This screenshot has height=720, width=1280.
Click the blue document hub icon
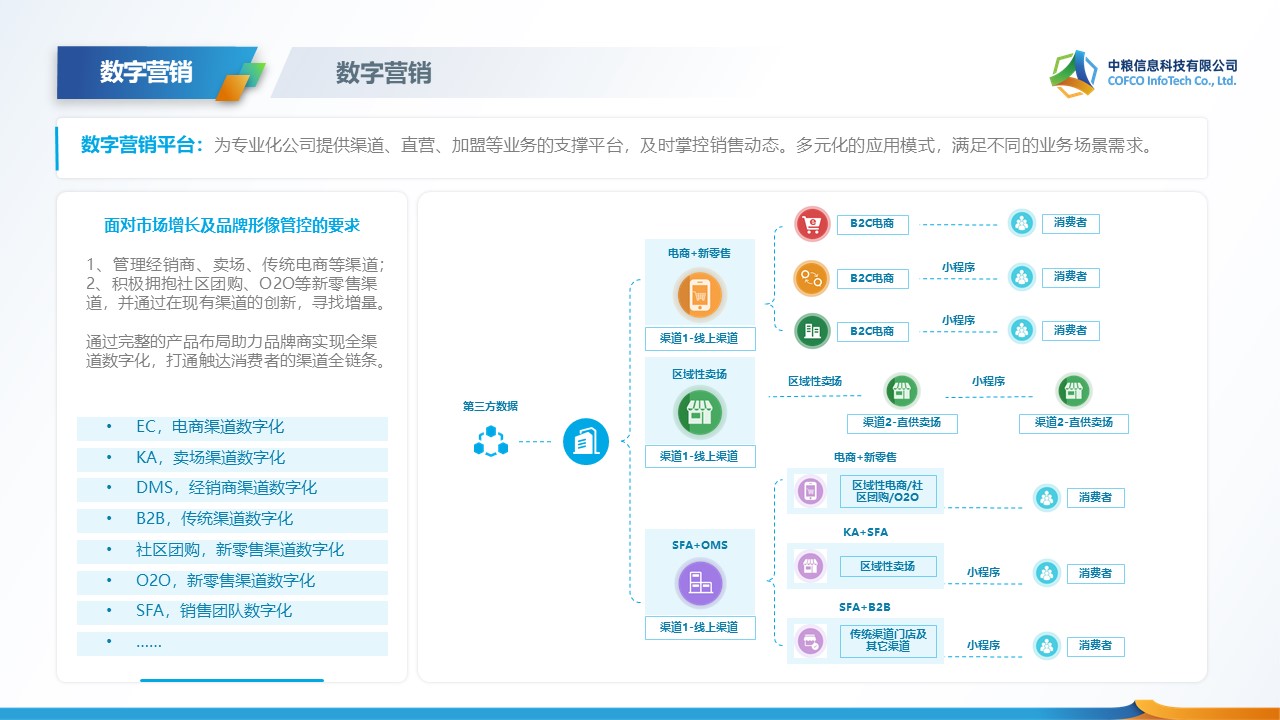tap(586, 441)
